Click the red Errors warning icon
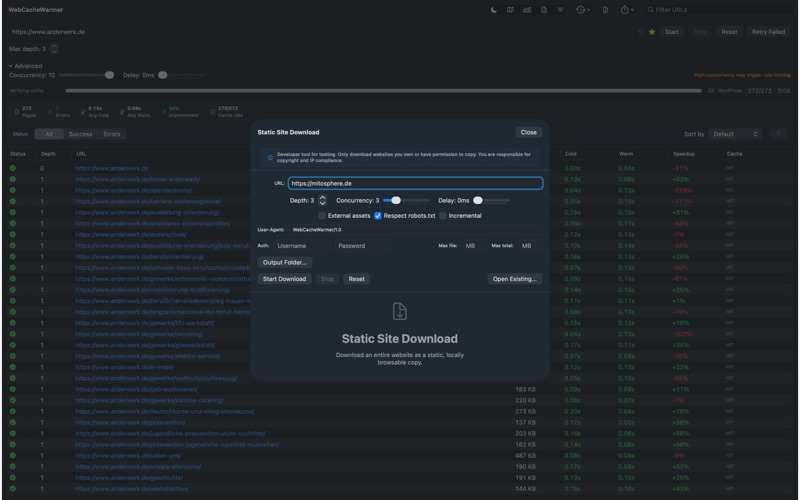Image resolution: width=800 pixels, height=500 pixels. pos(50,112)
